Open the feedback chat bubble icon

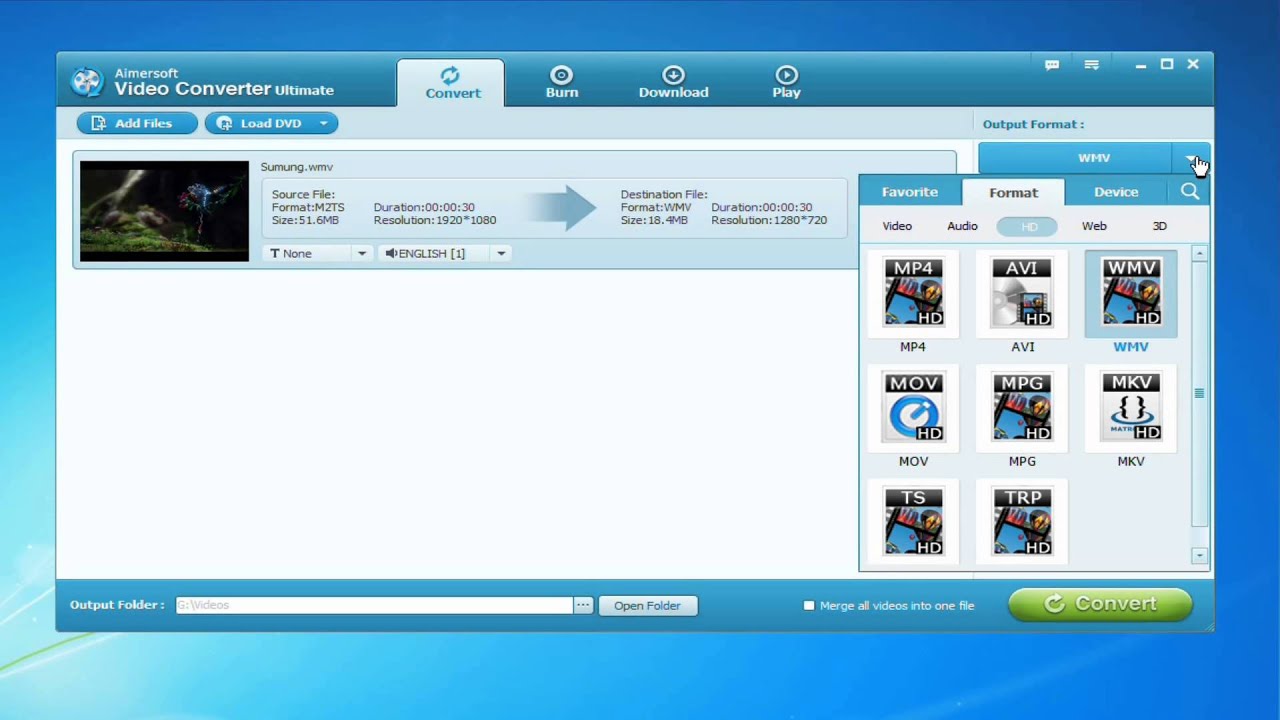[x=1052, y=65]
